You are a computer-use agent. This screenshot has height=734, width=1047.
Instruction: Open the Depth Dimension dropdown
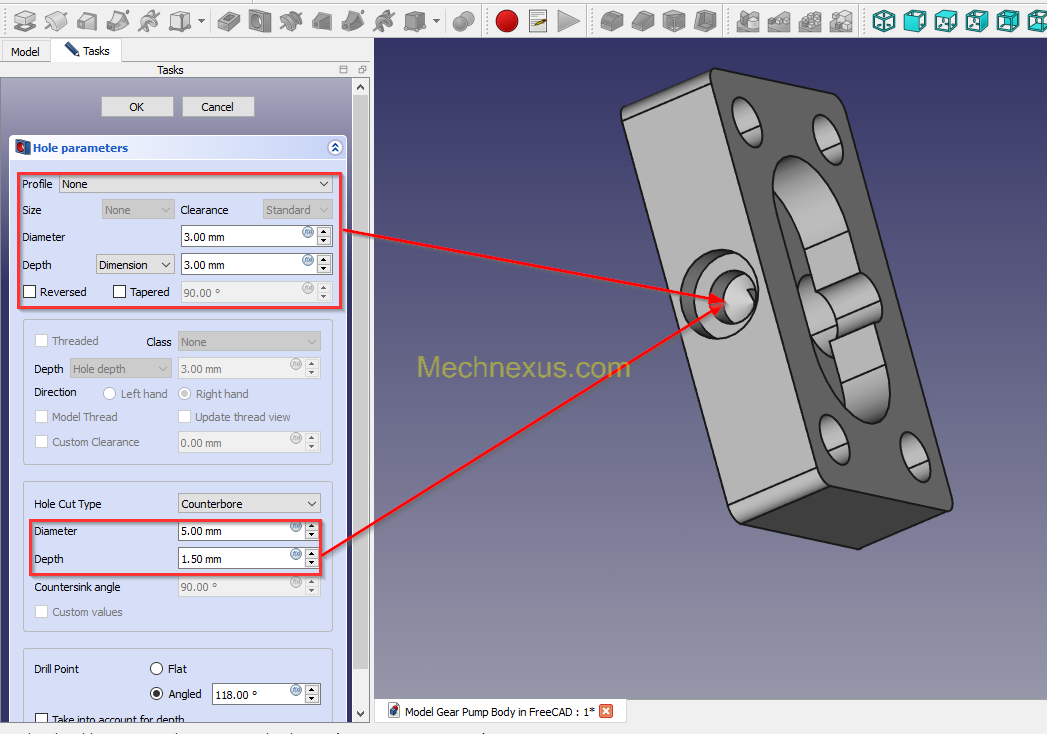[x=135, y=265]
